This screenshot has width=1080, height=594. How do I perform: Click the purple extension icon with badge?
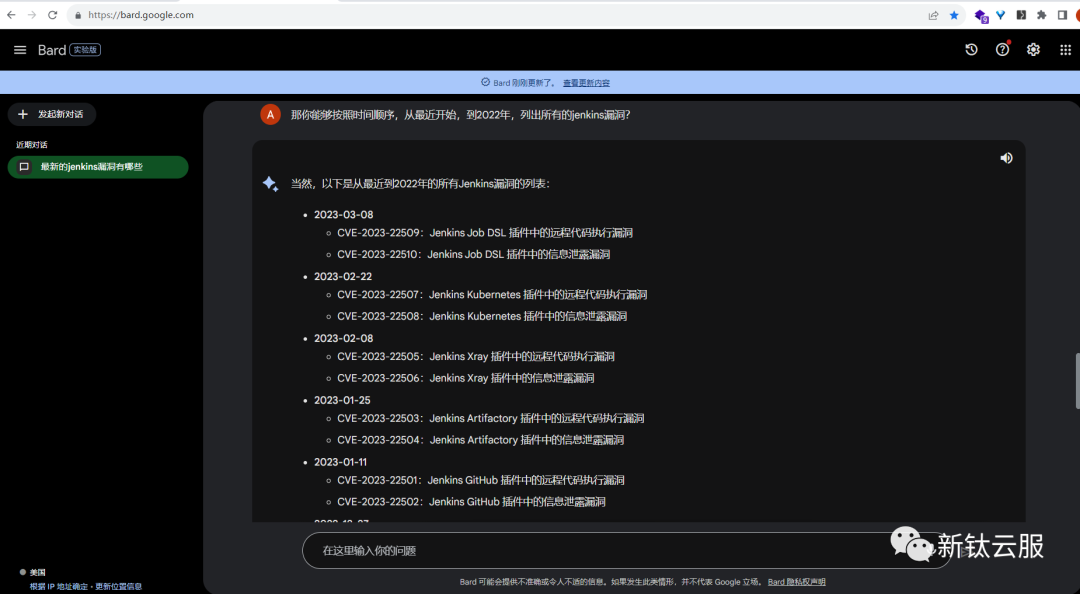pyautogui.click(x=981, y=16)
